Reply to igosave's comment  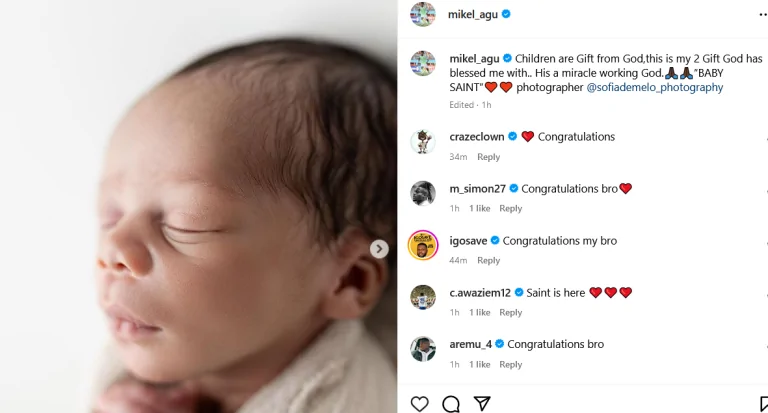[x=488, y=261]
